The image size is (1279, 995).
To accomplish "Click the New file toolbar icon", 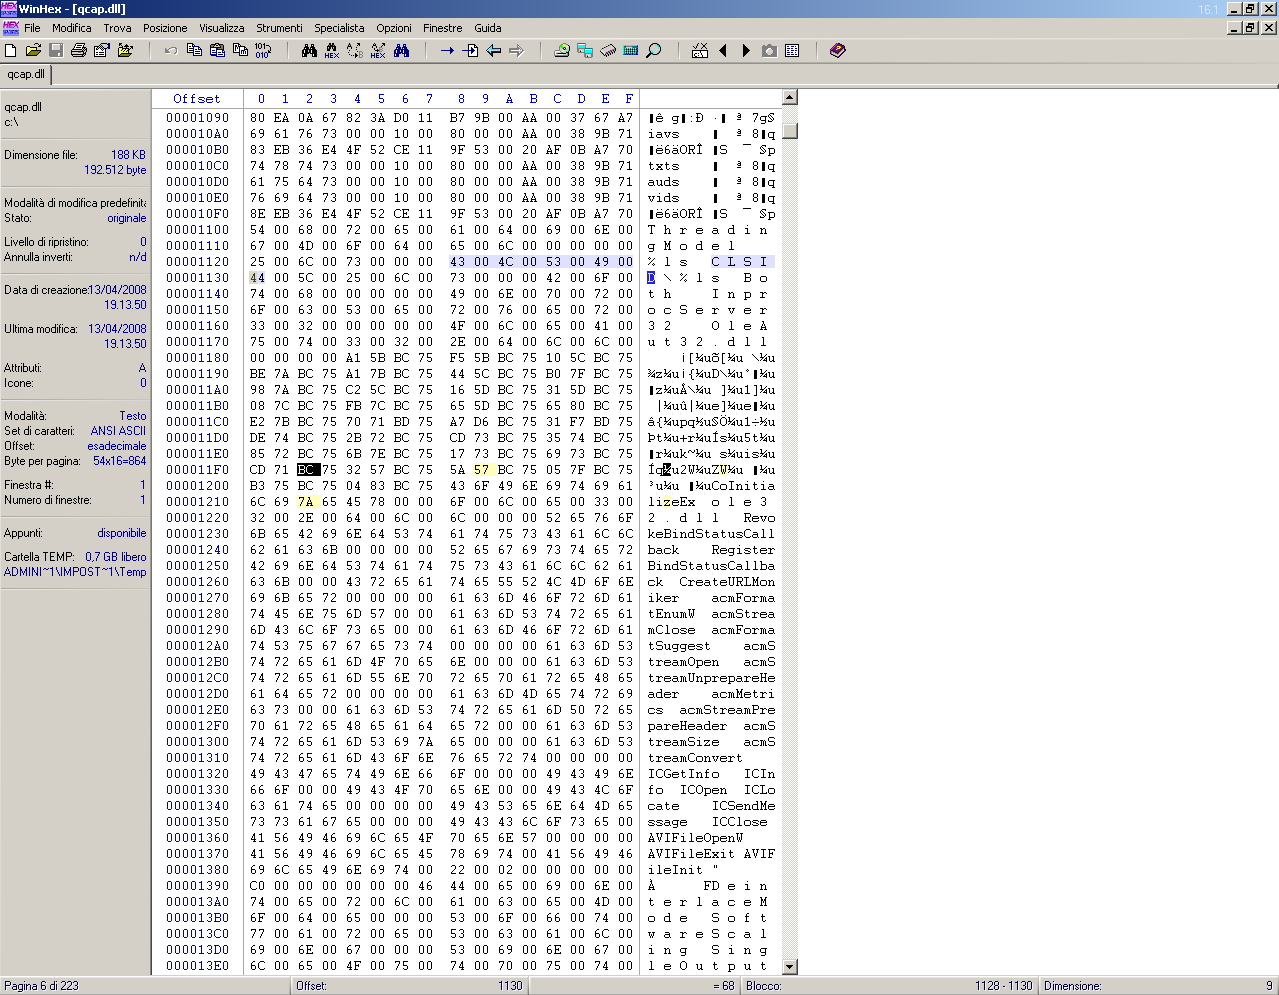I will pyautogui.click(x=11, y=50).
